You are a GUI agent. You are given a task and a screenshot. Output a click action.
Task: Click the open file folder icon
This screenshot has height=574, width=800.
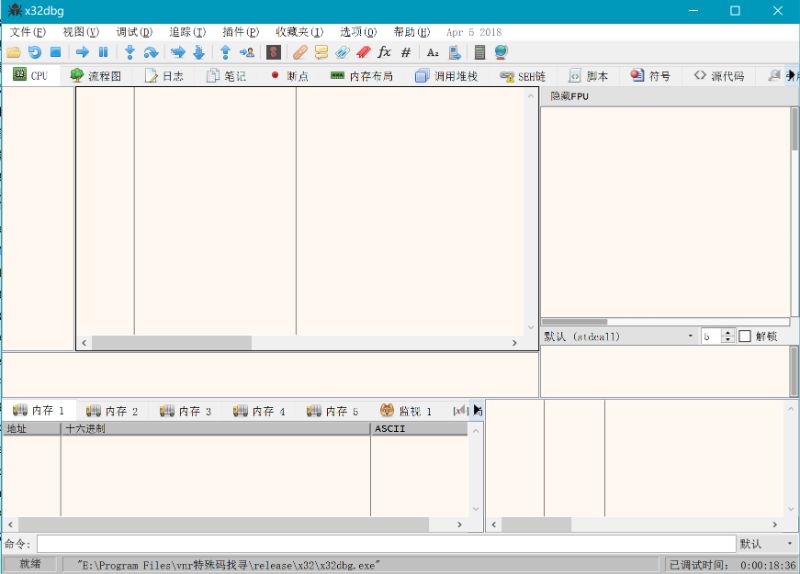tap(13, 52)
